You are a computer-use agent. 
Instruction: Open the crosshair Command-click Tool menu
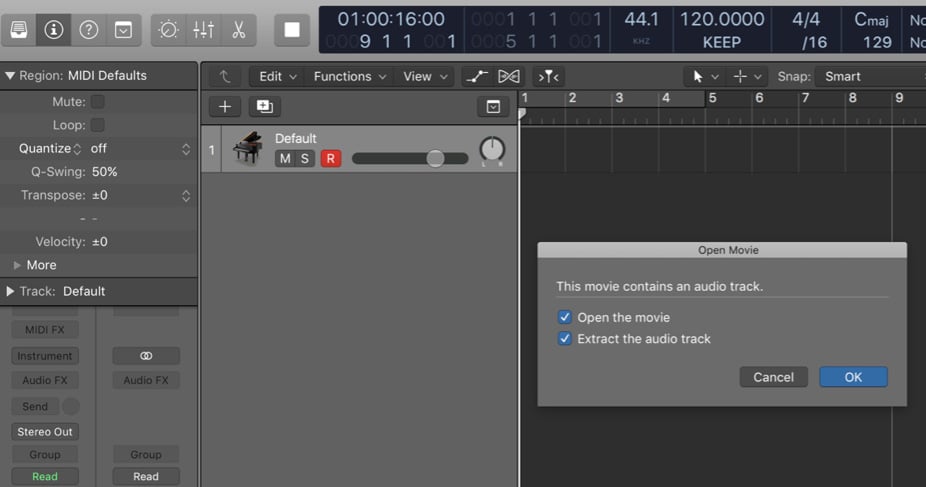tap(746, 77)
